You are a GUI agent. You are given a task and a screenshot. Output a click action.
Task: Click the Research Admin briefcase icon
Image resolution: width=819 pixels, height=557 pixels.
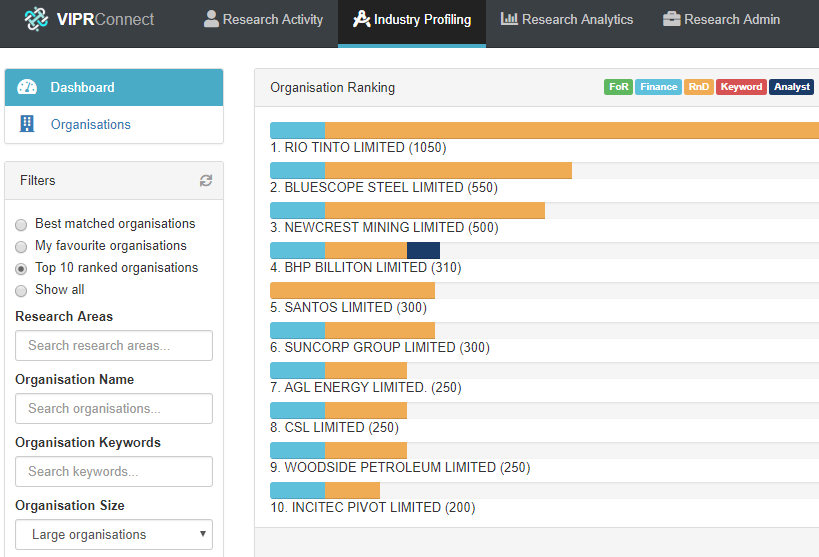[671, 19]
